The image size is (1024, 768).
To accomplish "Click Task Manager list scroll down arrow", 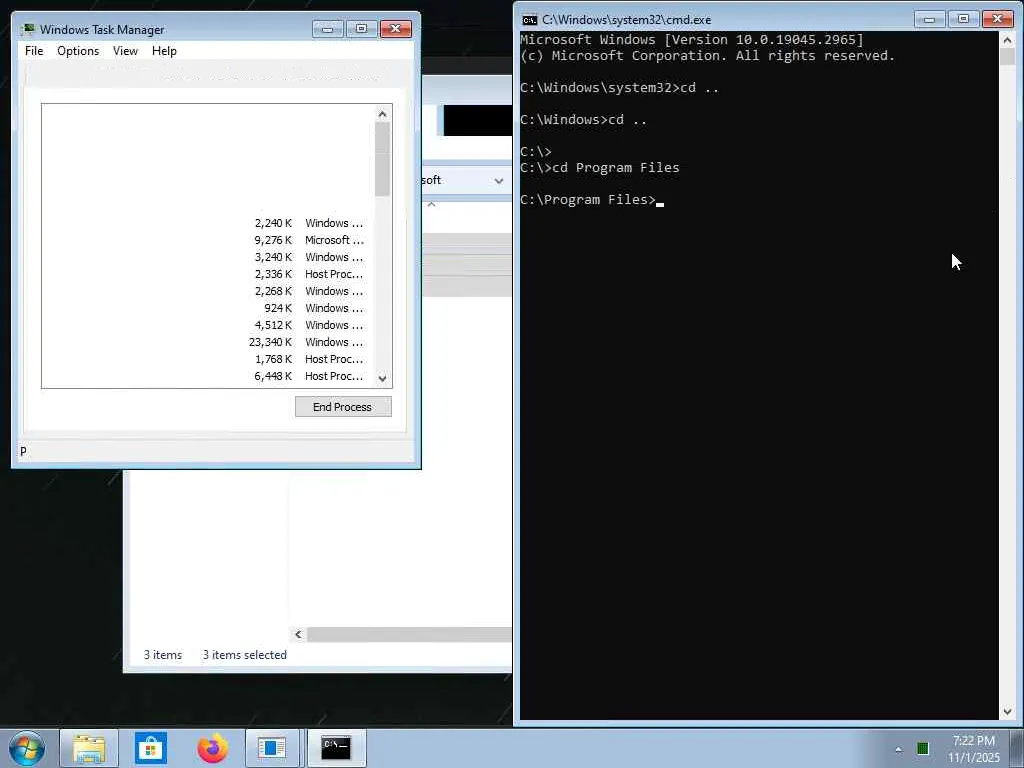I will click(383, 379).
